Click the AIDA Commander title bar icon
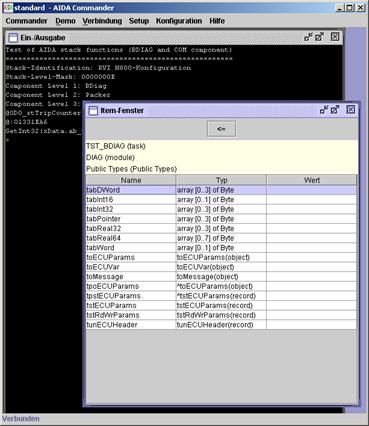The image size is (369, 426). [x=8, y=8]
